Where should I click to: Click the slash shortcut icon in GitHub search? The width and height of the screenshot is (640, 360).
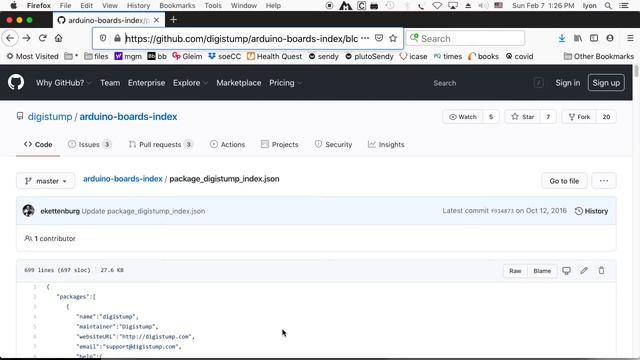click(x=538, y=83)
